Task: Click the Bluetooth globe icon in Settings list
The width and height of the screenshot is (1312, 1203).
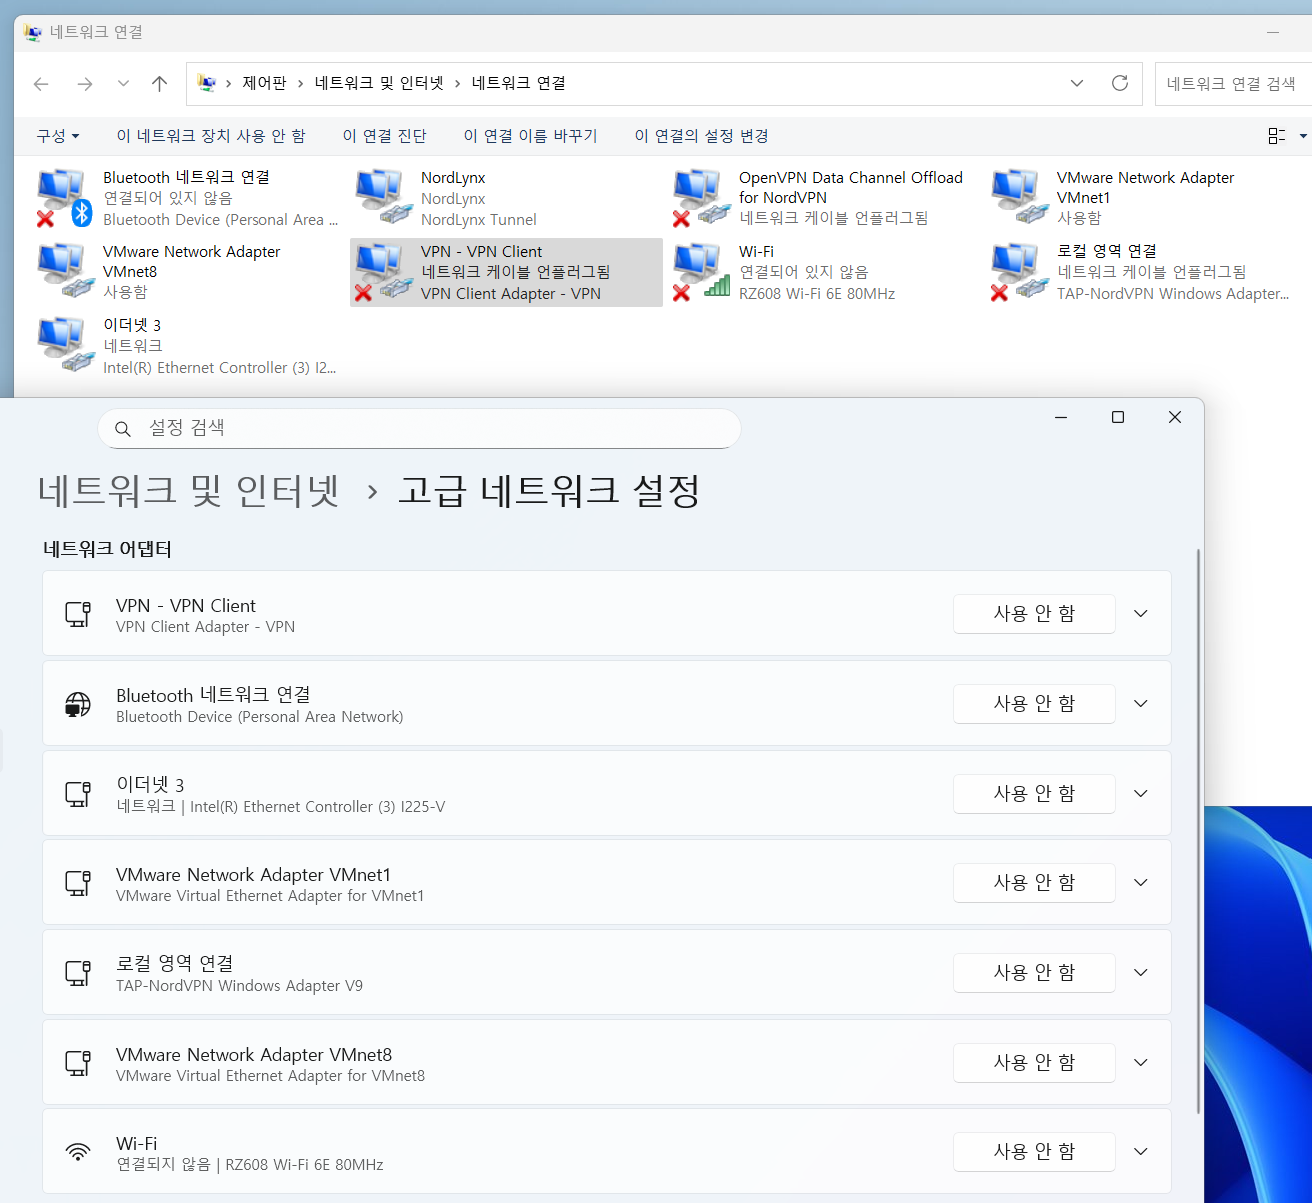Action: point(78,703)
